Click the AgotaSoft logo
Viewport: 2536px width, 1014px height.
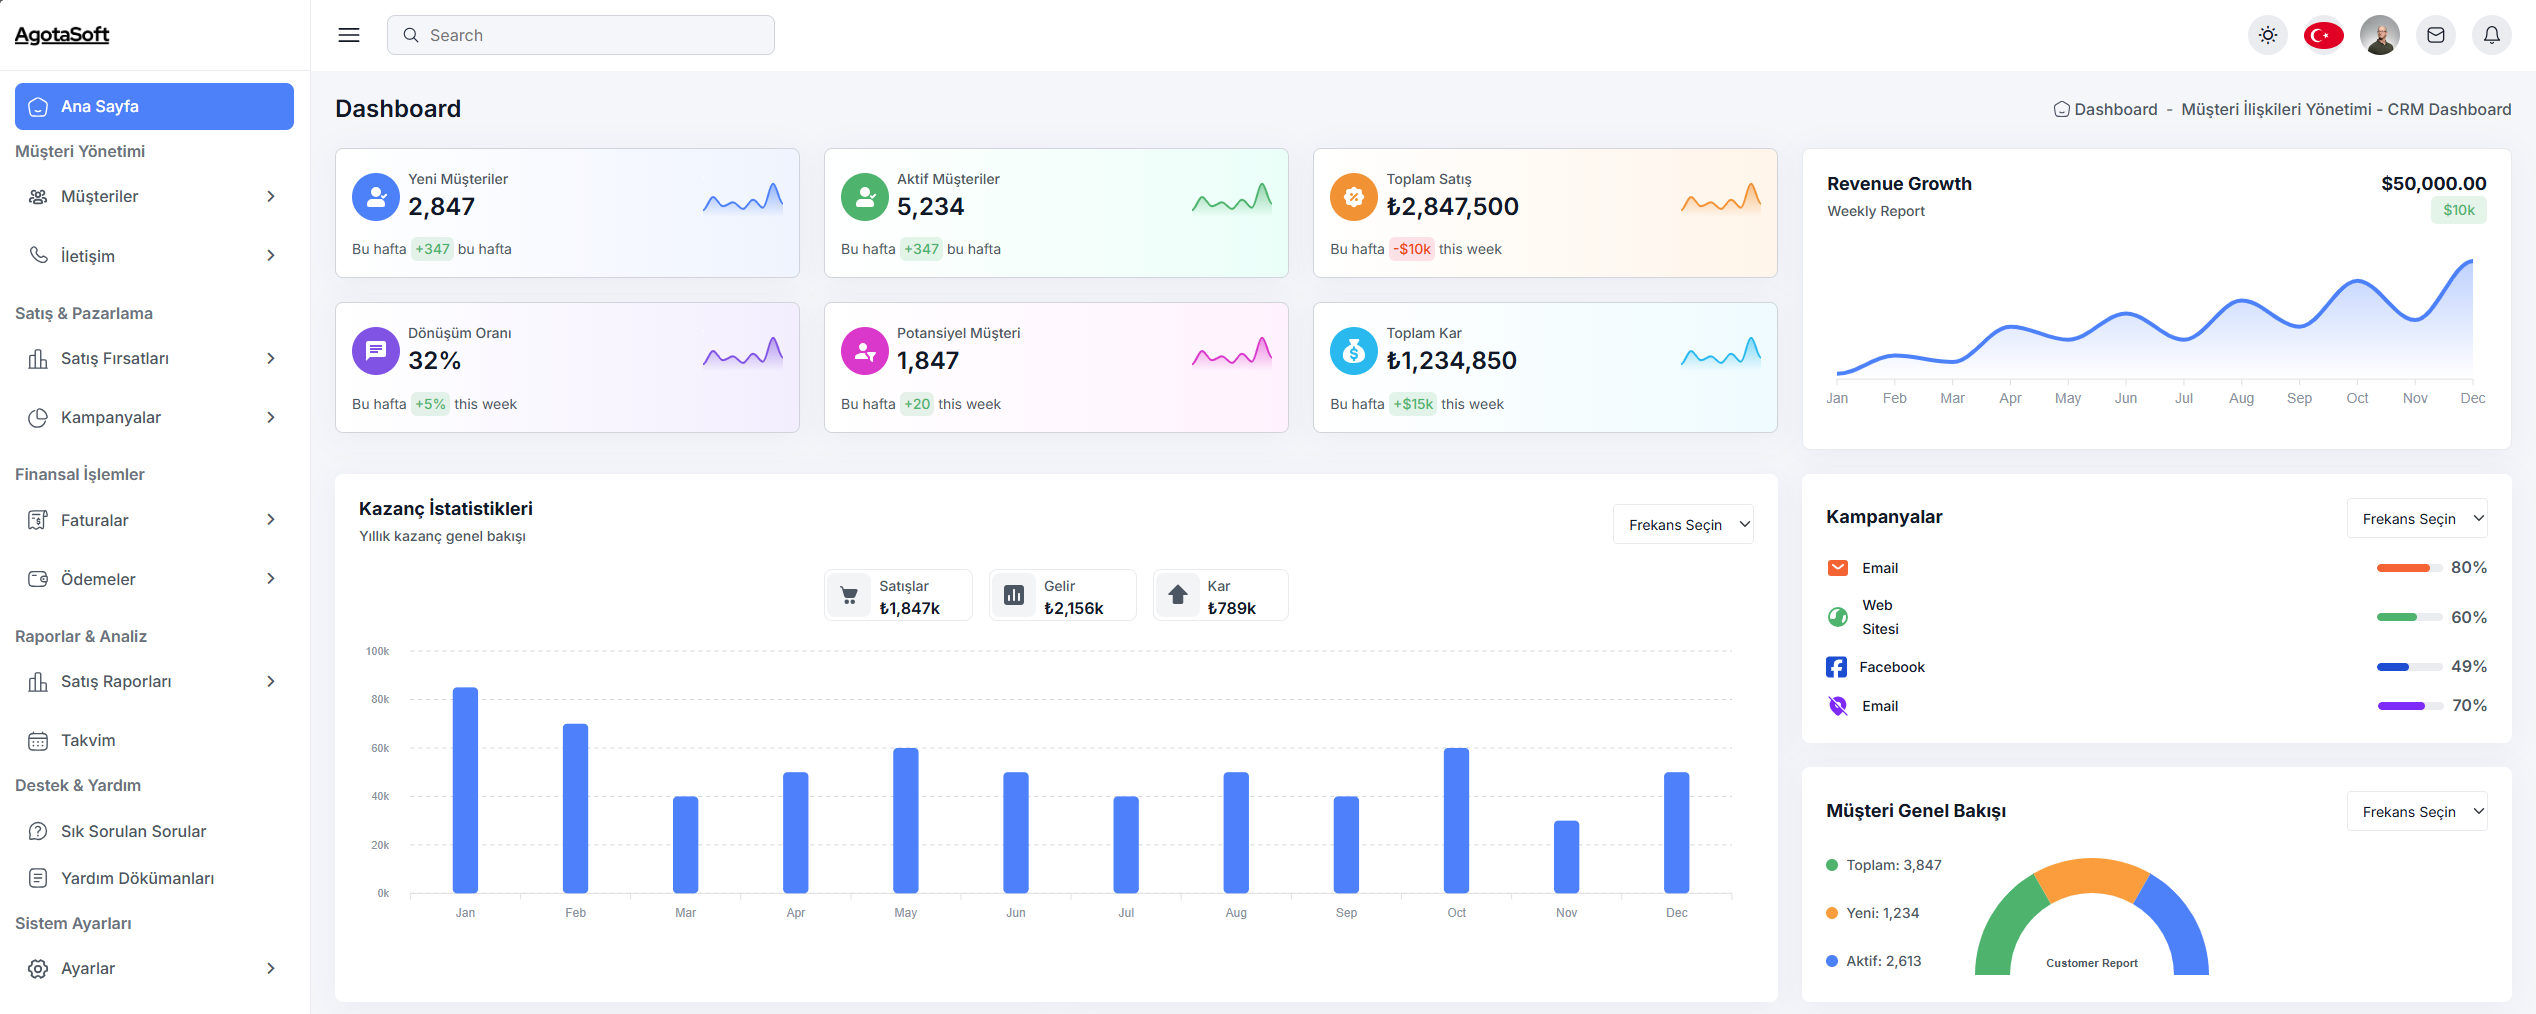click(62, 35)
